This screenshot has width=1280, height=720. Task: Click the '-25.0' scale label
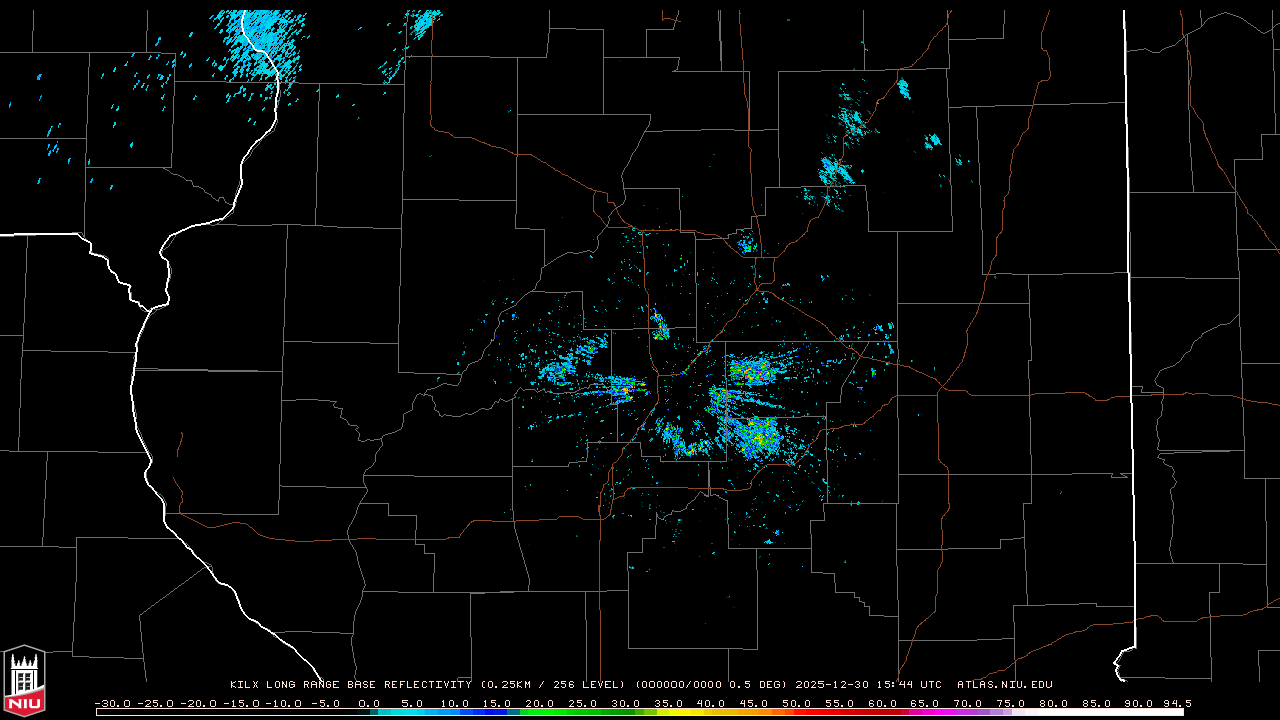155,703
